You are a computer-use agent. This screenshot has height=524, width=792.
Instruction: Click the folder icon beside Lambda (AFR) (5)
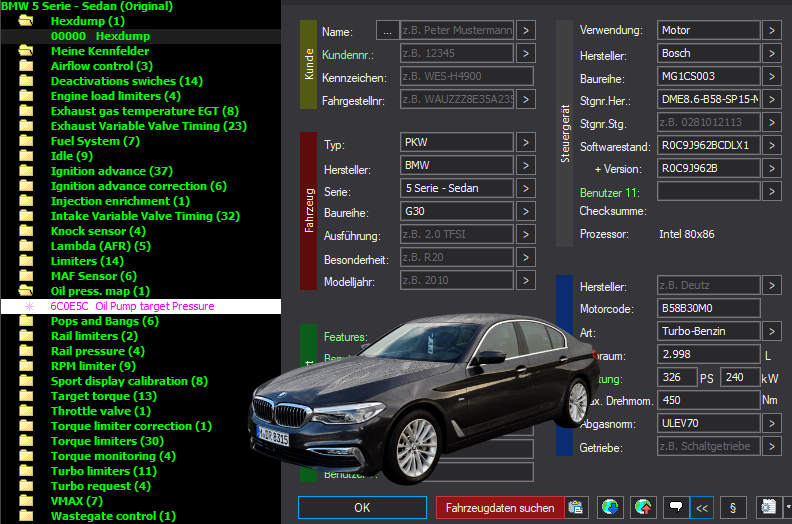click(x=26, y=246)
